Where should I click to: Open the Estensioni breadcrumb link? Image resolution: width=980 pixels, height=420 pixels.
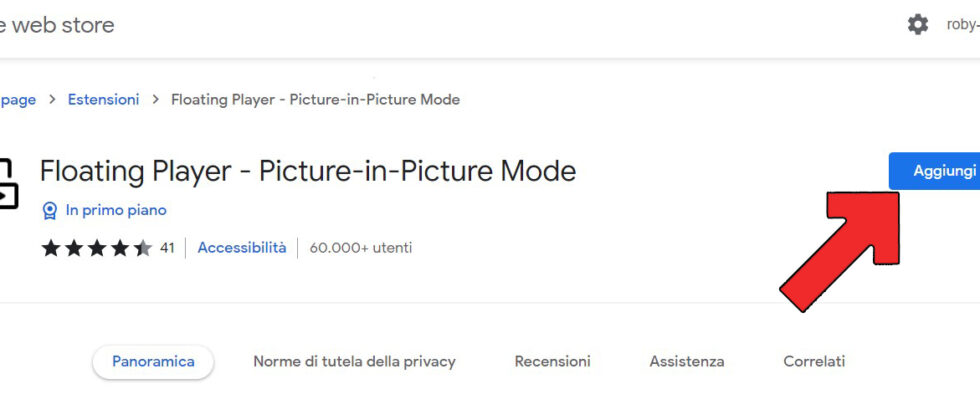(103, 100)
